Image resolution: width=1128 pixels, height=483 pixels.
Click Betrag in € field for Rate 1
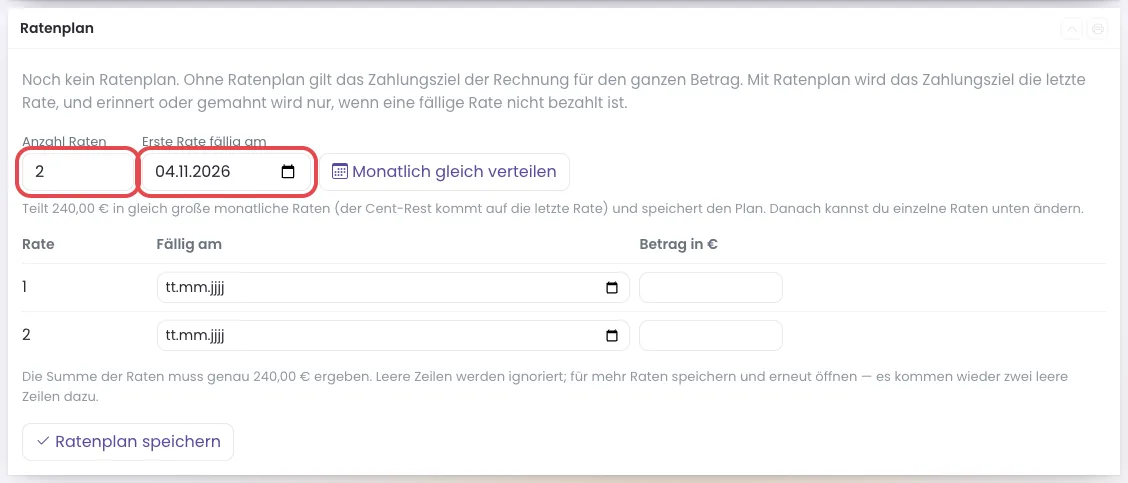711,288
